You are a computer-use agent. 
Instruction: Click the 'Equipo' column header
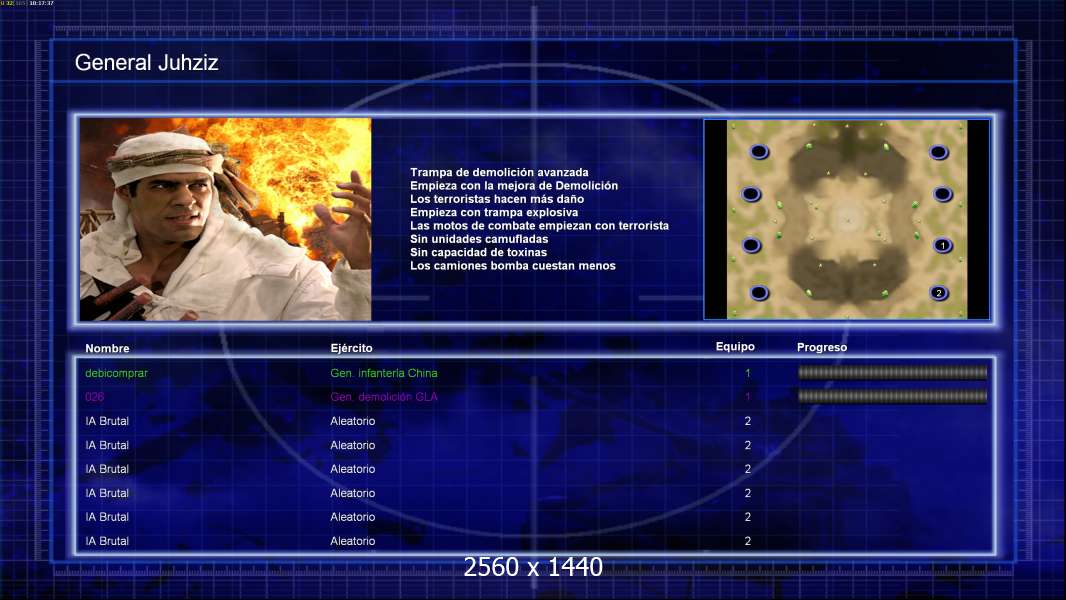pos(735,347)
